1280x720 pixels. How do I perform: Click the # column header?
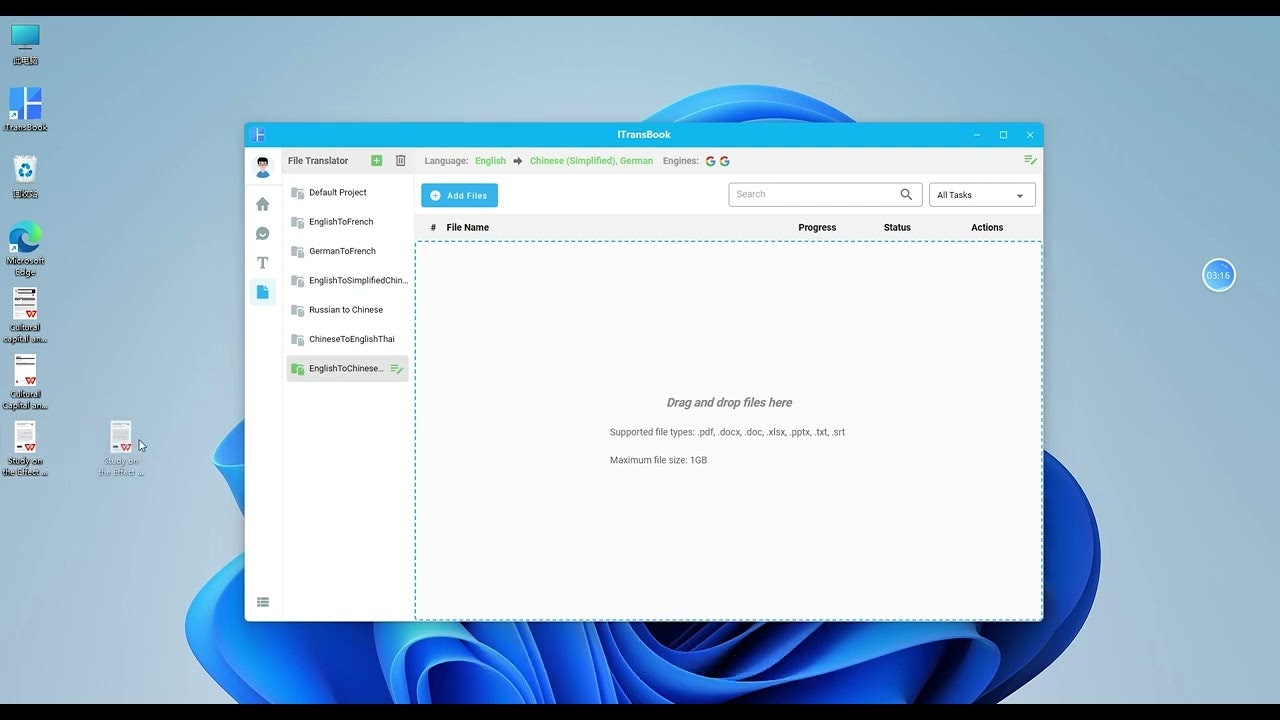433,228
